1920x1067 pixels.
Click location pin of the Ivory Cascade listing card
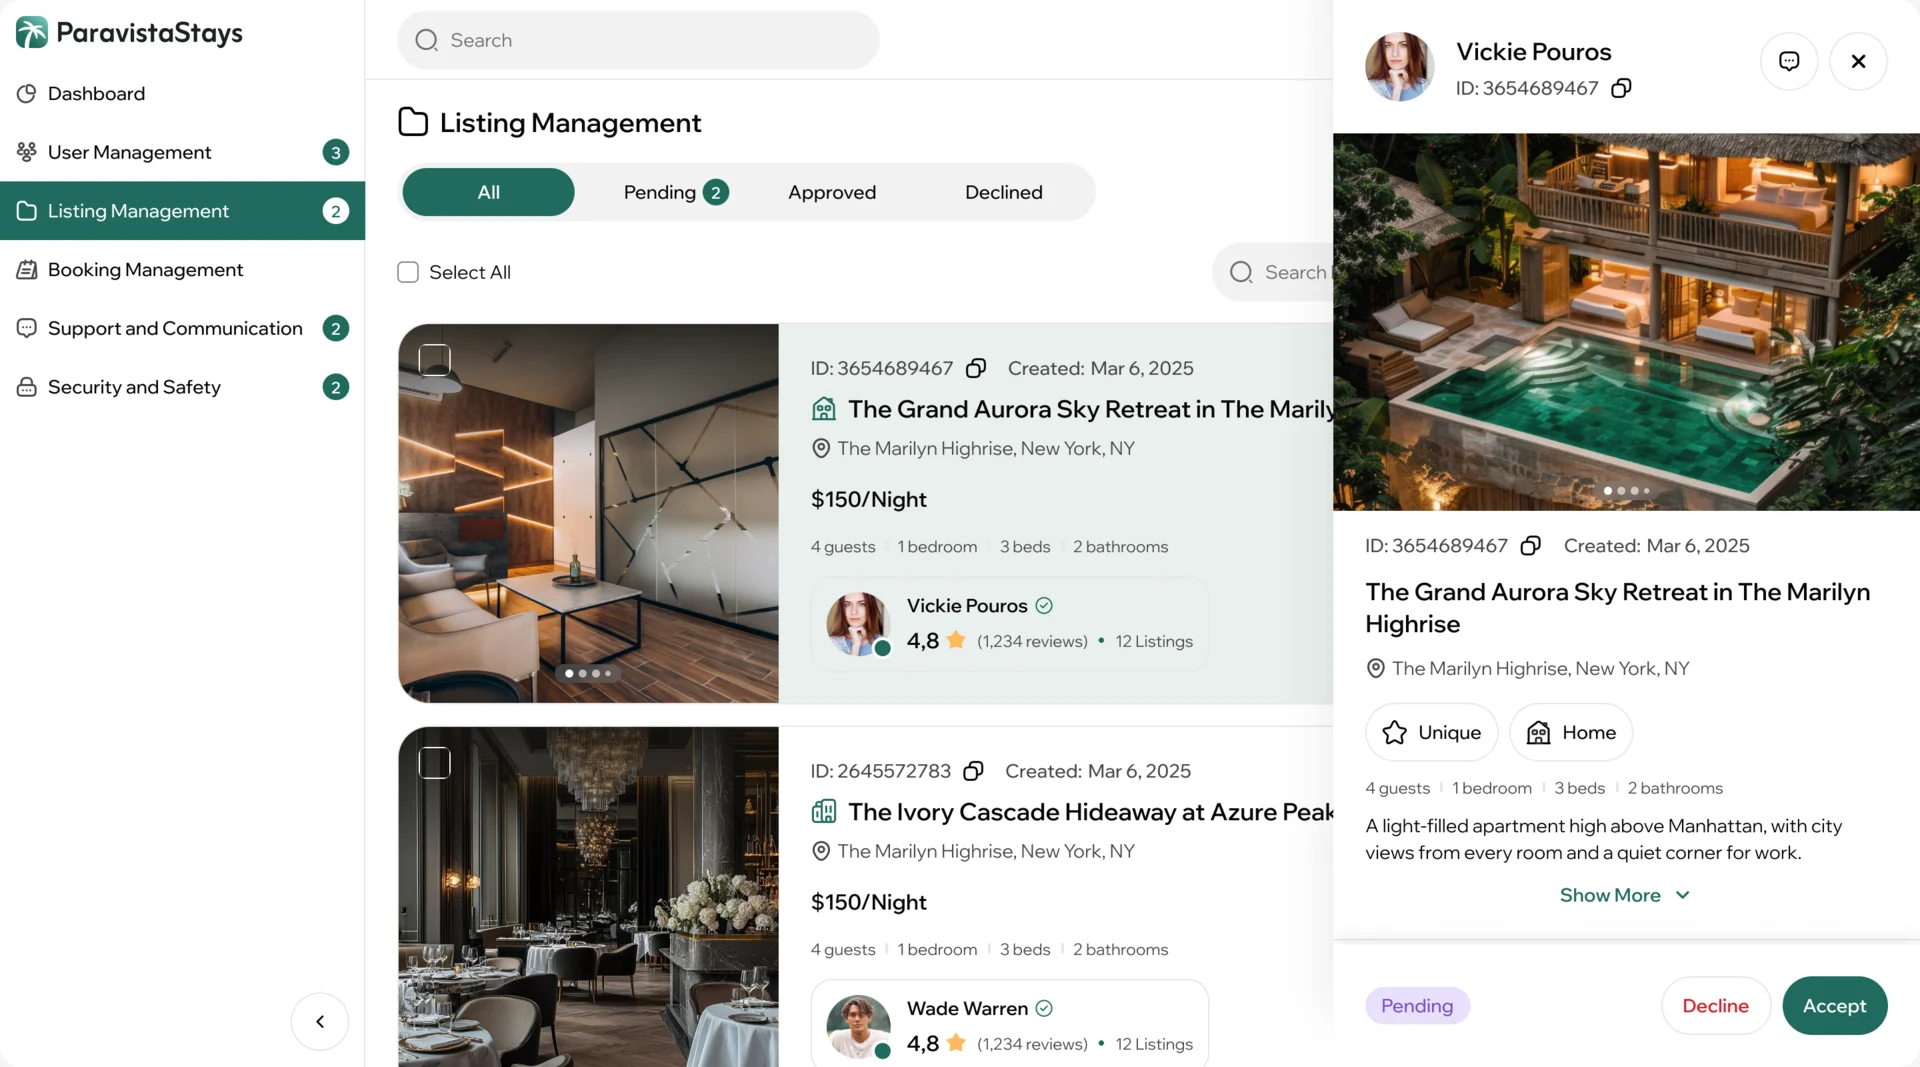(x=821, y=852)
